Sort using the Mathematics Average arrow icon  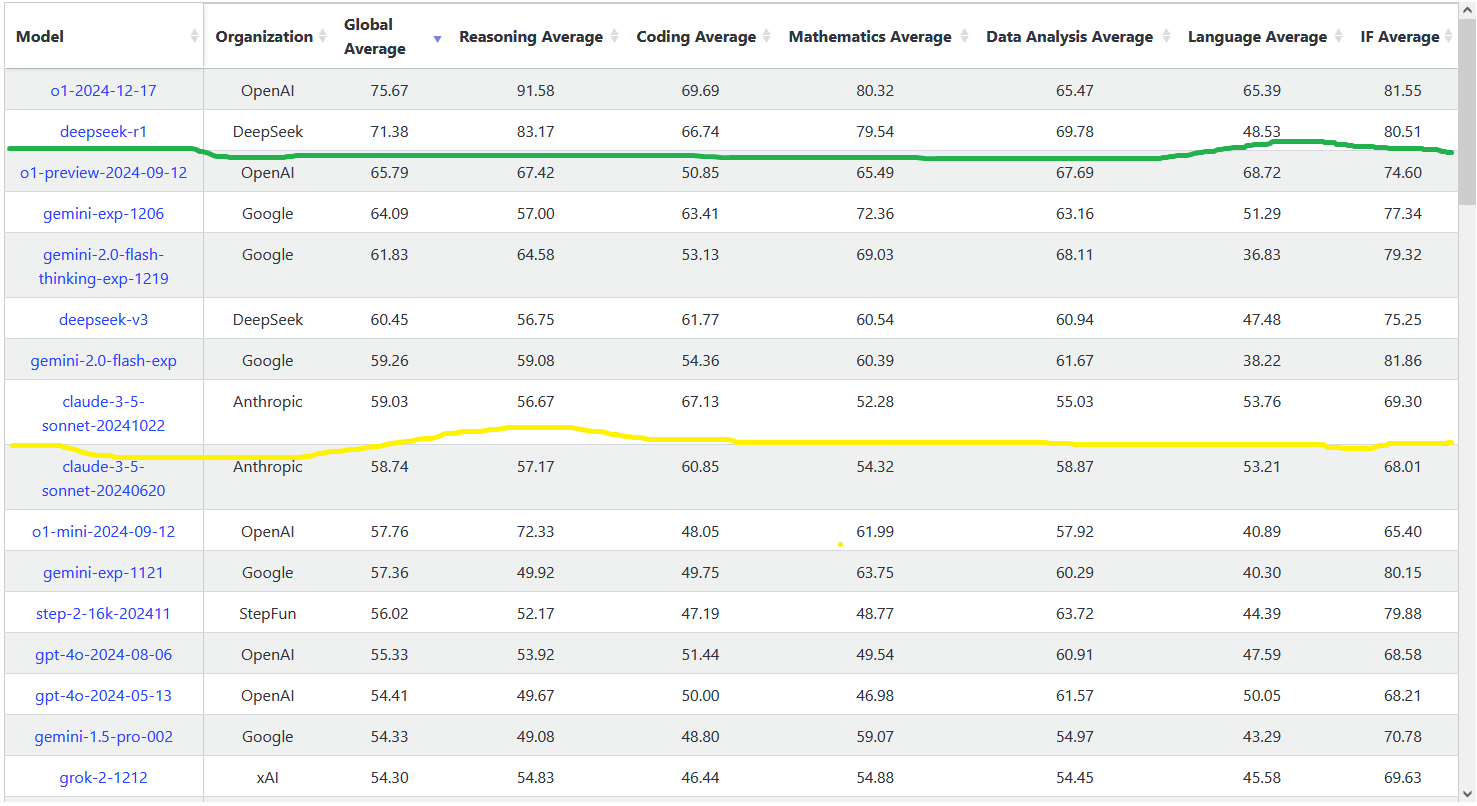(964, 37)
